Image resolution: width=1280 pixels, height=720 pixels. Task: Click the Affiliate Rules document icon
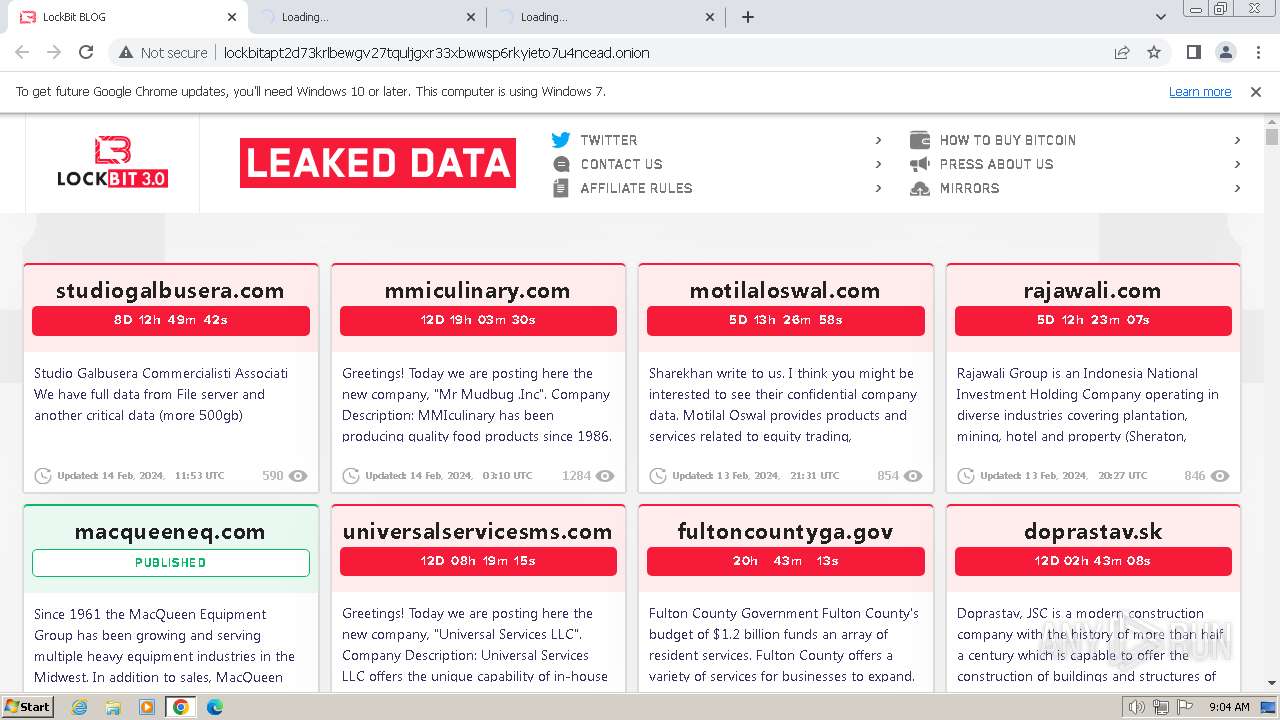click(561, 188)
